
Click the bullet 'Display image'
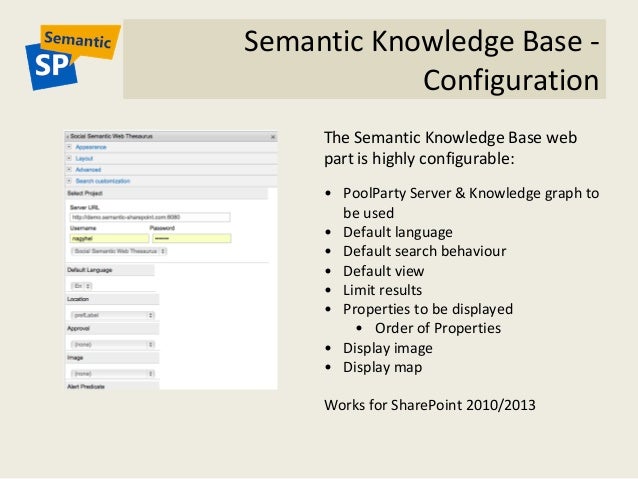point(388,348)
